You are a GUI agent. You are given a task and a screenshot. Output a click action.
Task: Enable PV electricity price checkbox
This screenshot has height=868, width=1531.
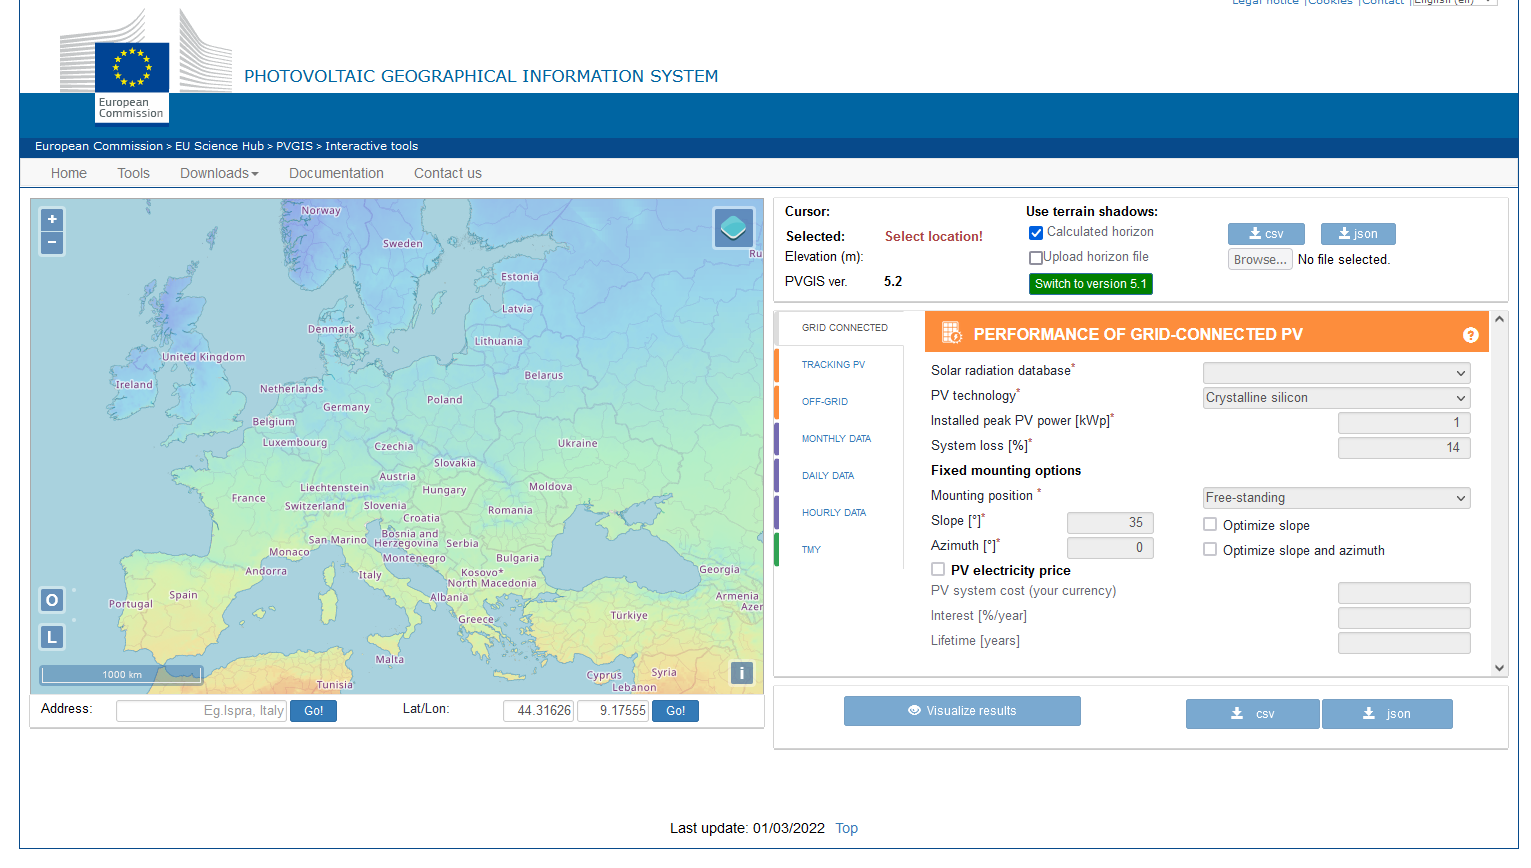tap(938, 569)
